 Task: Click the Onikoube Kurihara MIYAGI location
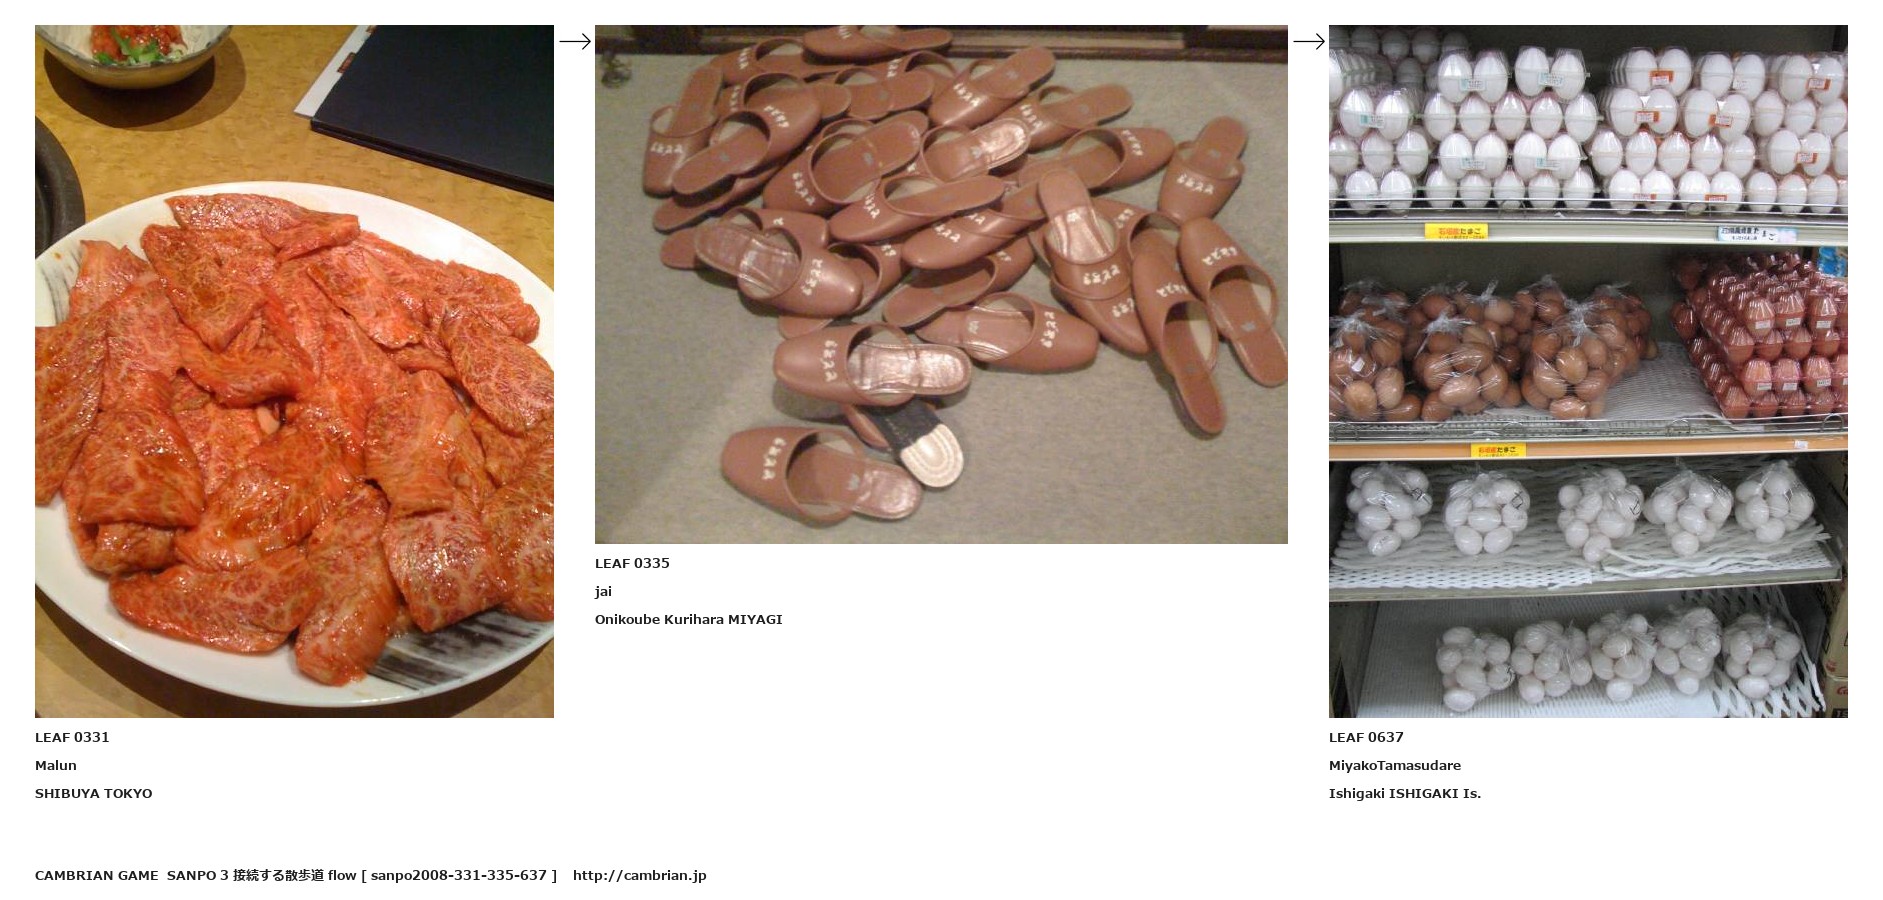click(689, 619)
